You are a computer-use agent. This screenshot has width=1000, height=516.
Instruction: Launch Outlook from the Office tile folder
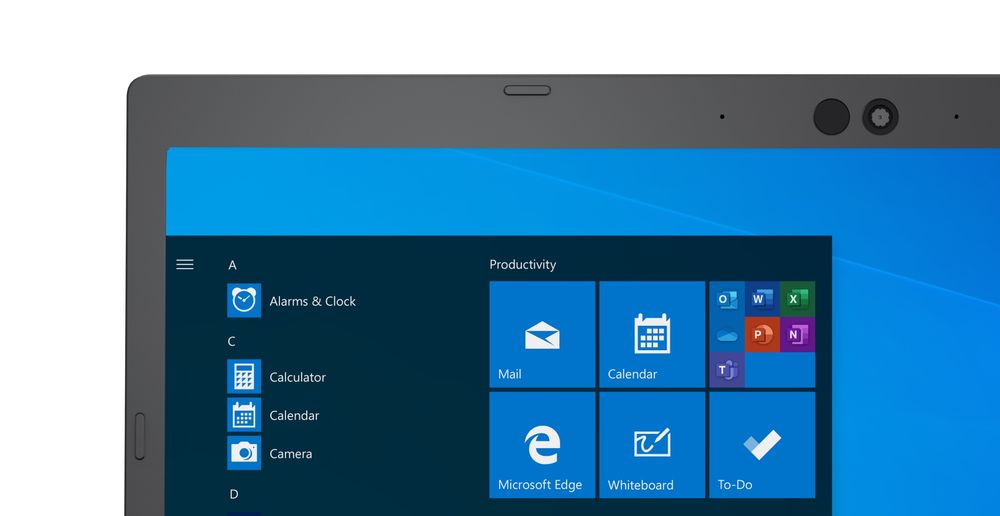(727, 299)
